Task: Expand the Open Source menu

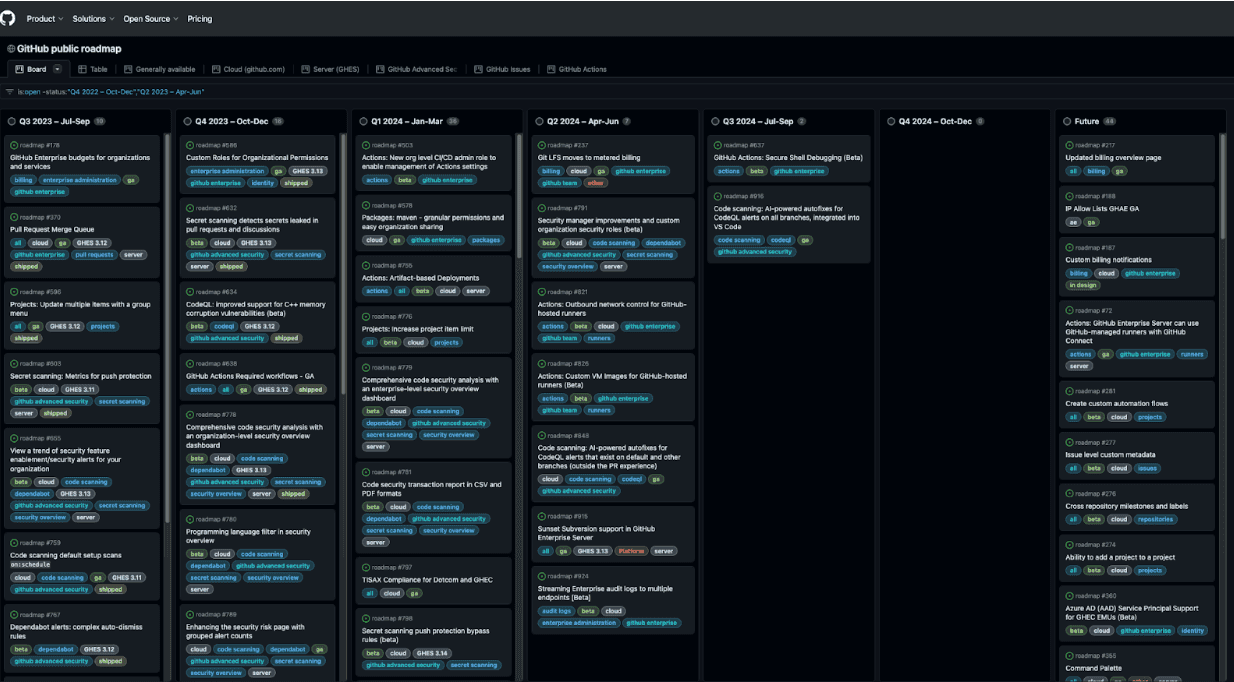Action: 148,17
